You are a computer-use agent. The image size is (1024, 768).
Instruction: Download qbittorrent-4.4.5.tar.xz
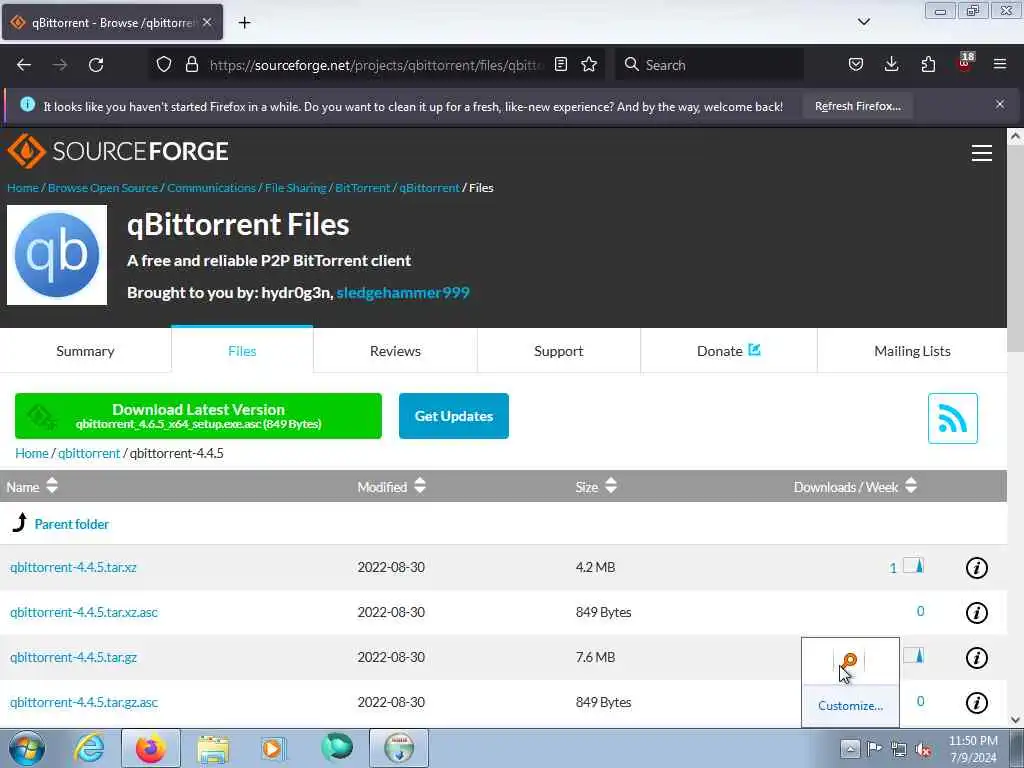pyautogui.click(x=73, y=567)
